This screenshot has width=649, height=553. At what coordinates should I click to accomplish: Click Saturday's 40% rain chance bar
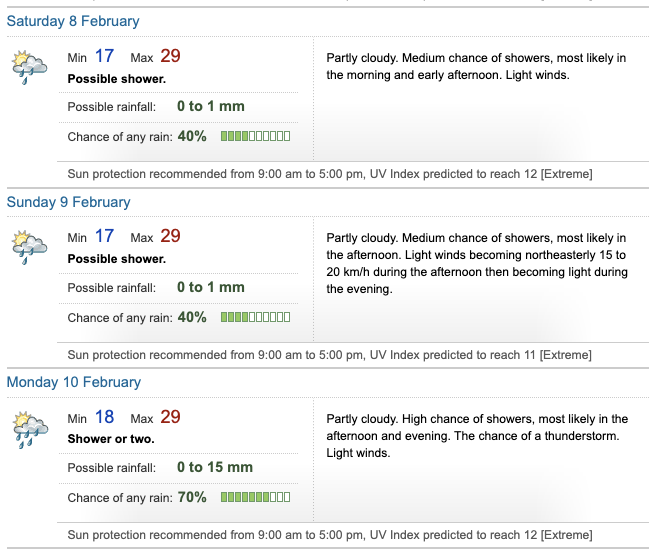click(x=255, y=136)
